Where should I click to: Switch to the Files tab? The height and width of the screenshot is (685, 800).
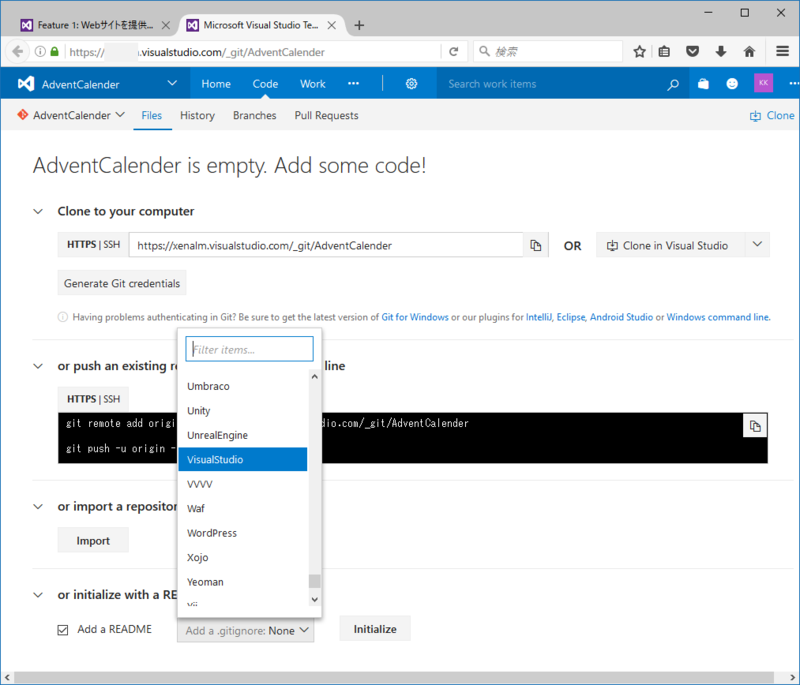point(152,115)
